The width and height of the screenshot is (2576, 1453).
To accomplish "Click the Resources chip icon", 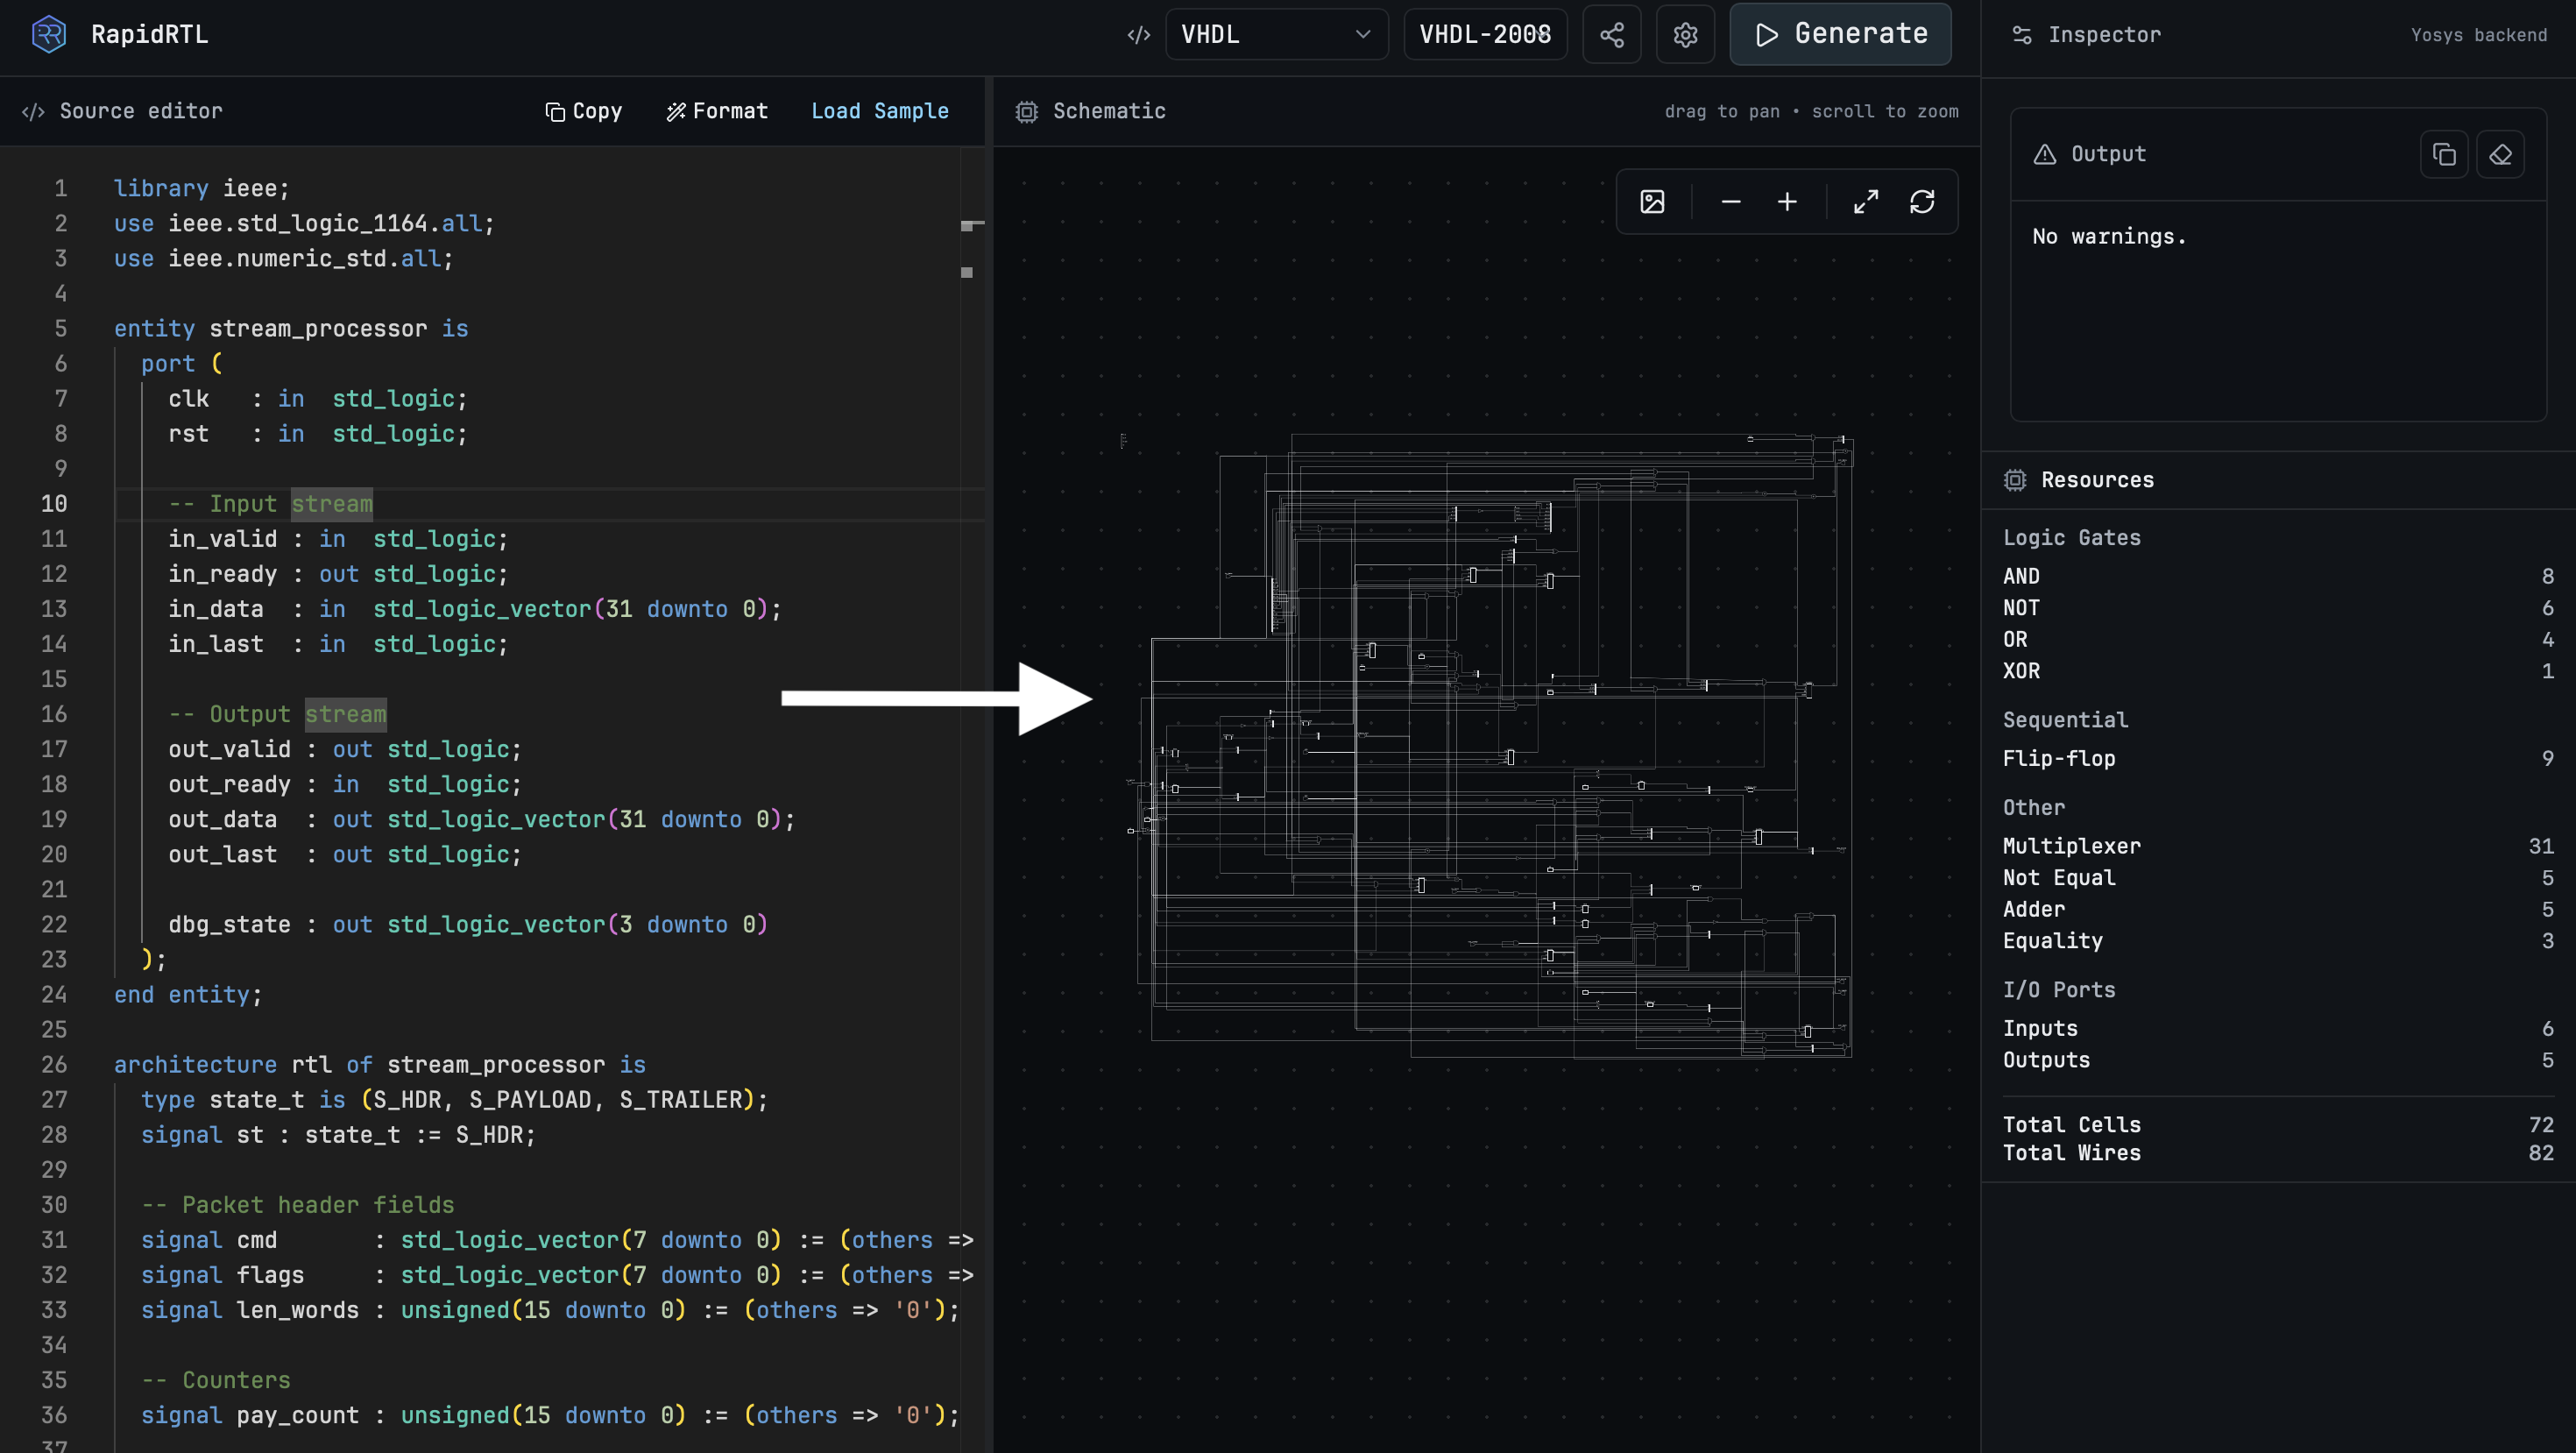I will coord(2014,480).
